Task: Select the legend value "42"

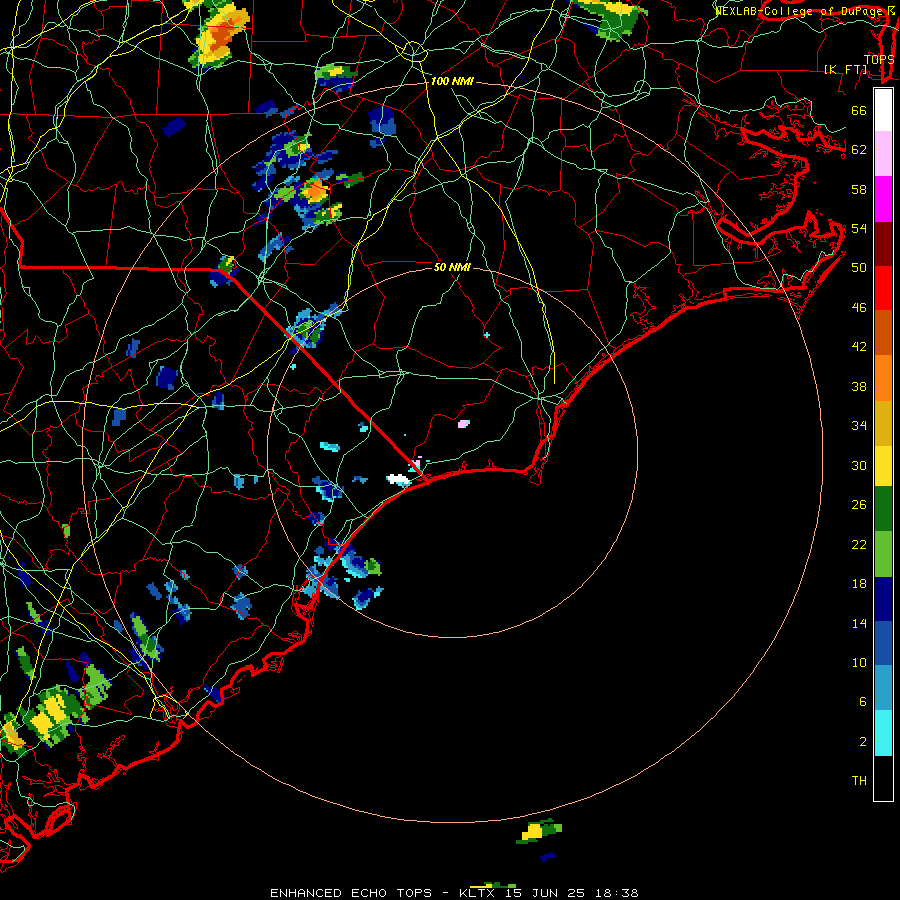Action: (x=859, y=346)
